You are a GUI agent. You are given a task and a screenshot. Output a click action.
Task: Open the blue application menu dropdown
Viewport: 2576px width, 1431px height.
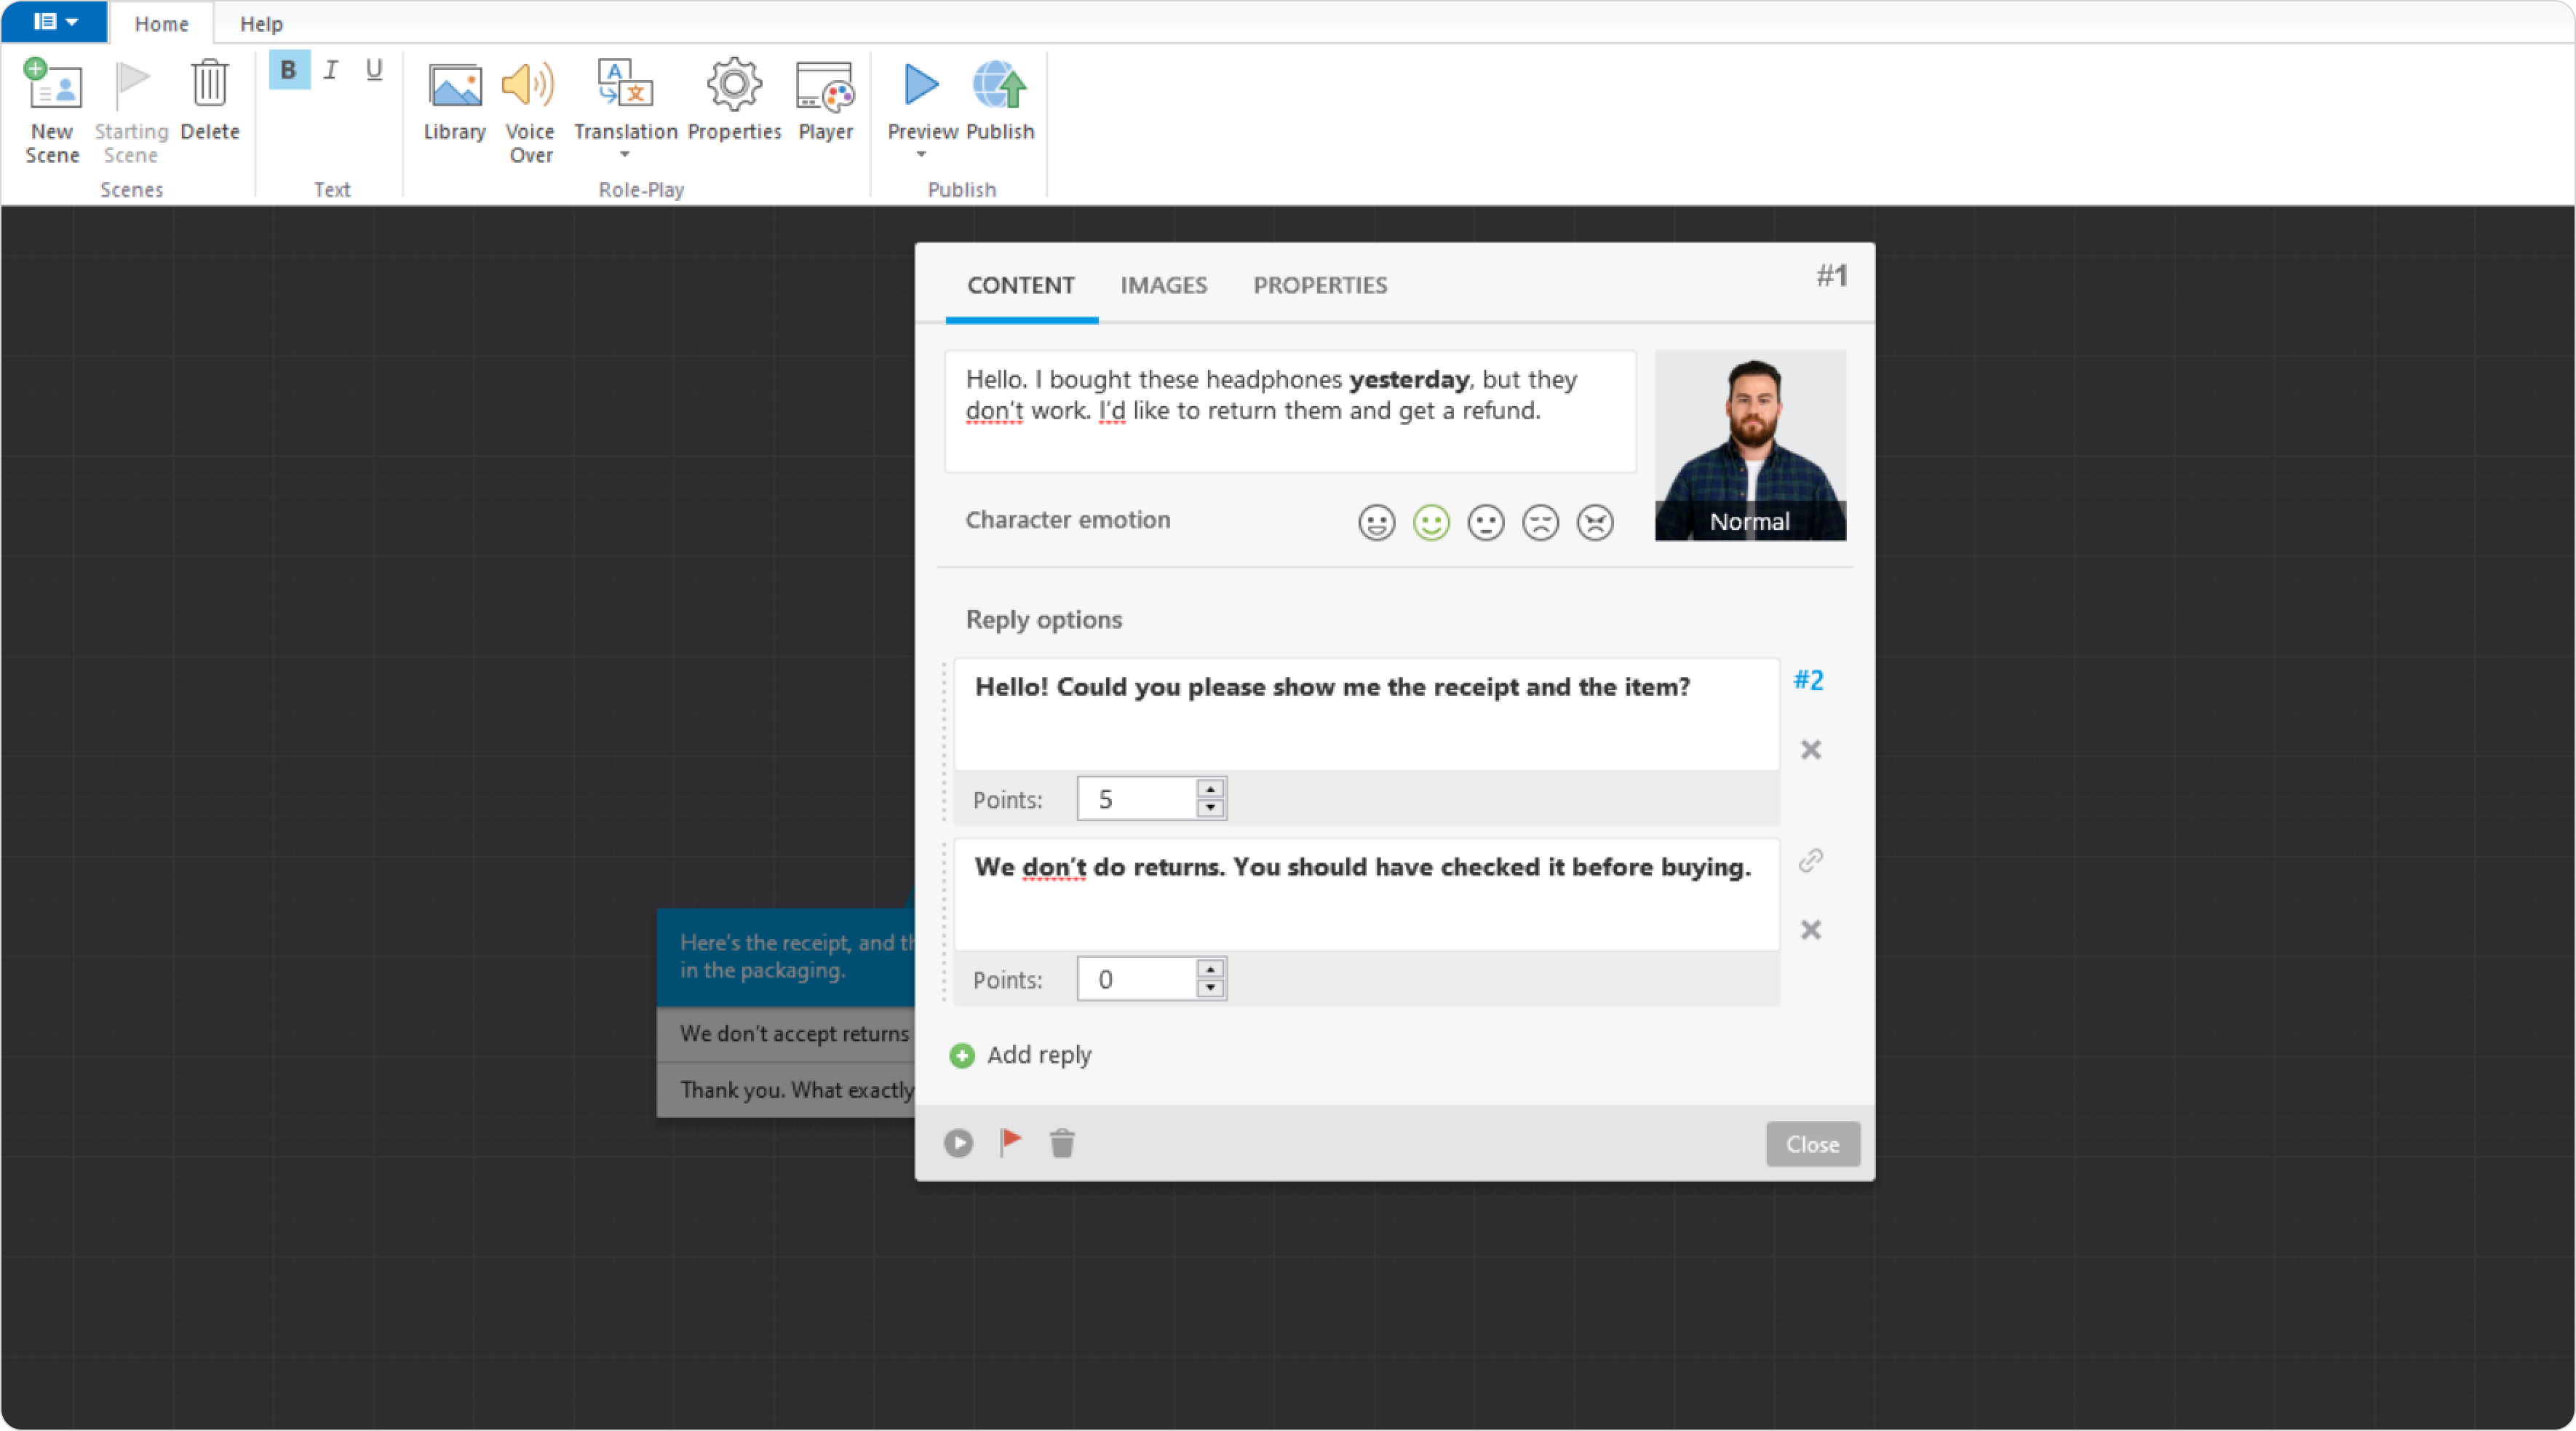pyautogui.click(x=55, y=21)
